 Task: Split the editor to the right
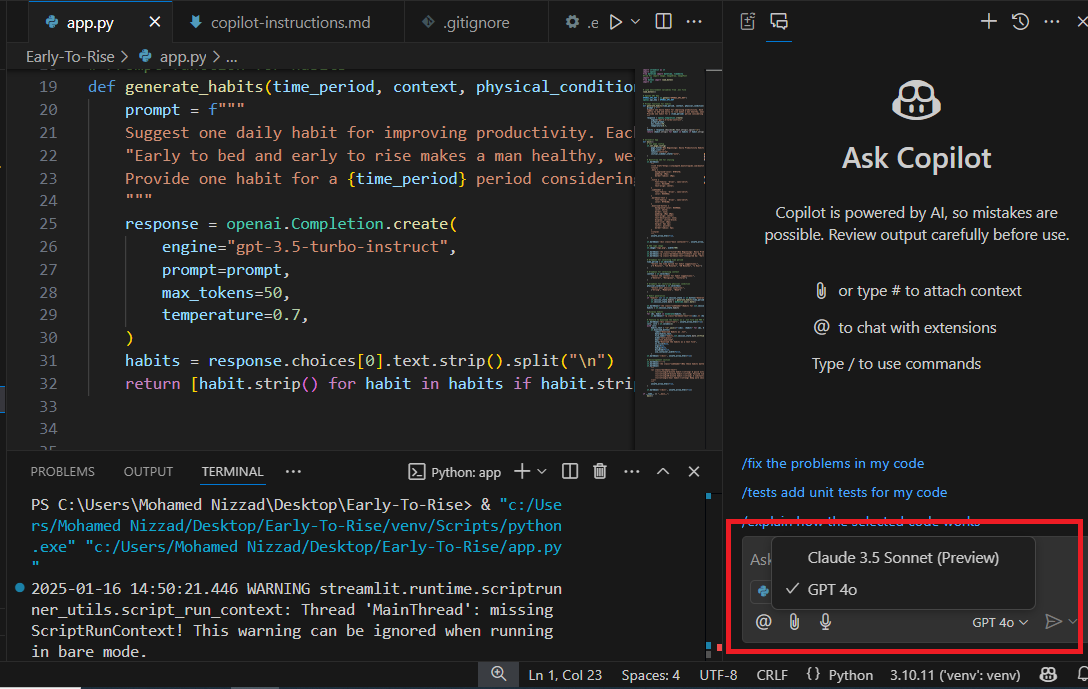point(663,22)
